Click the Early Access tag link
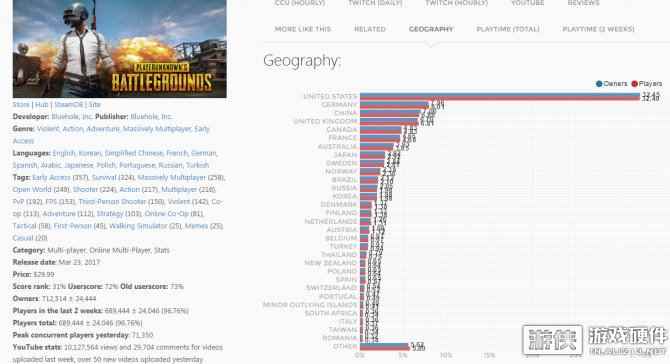The width and height of the screenshot is (670, 364). (x=51, y=177)
